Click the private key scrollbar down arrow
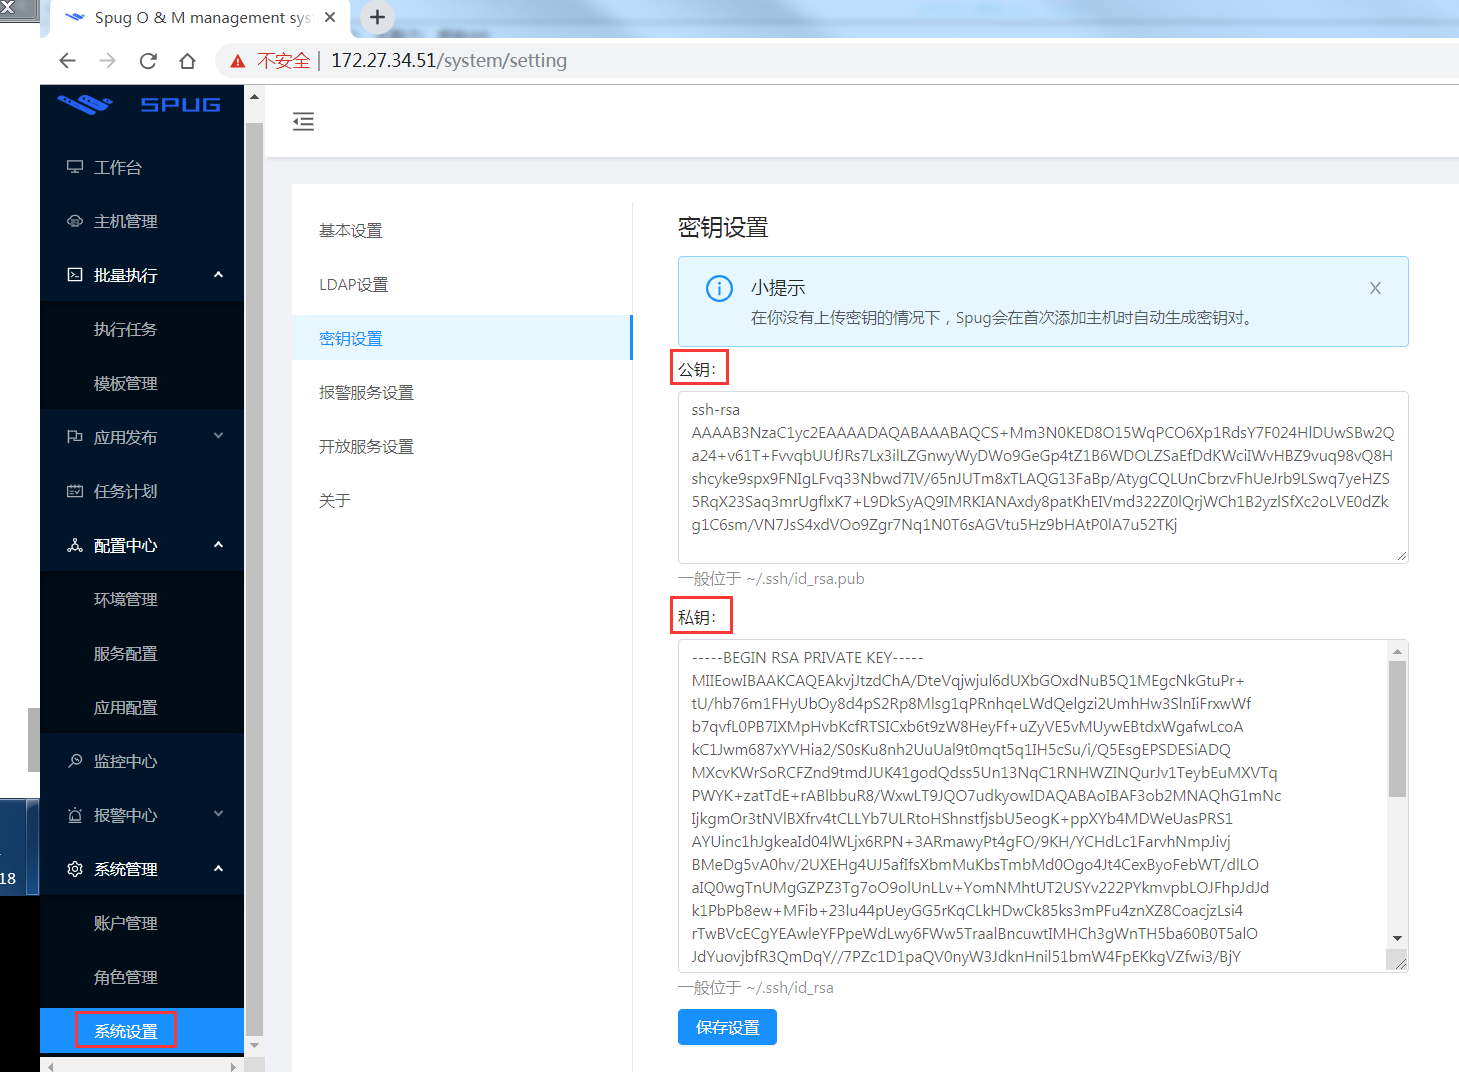 (1397, 938)
